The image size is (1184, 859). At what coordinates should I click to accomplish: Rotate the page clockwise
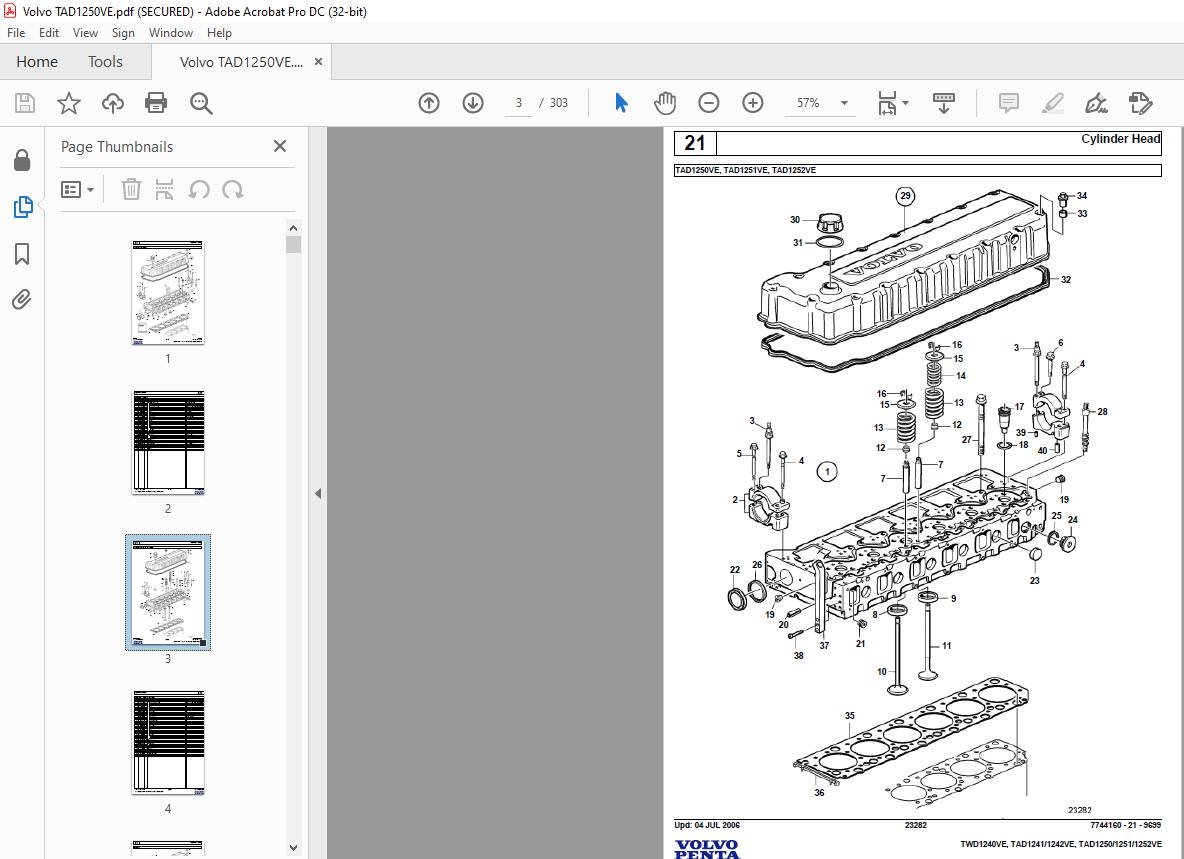coord(233,189)
